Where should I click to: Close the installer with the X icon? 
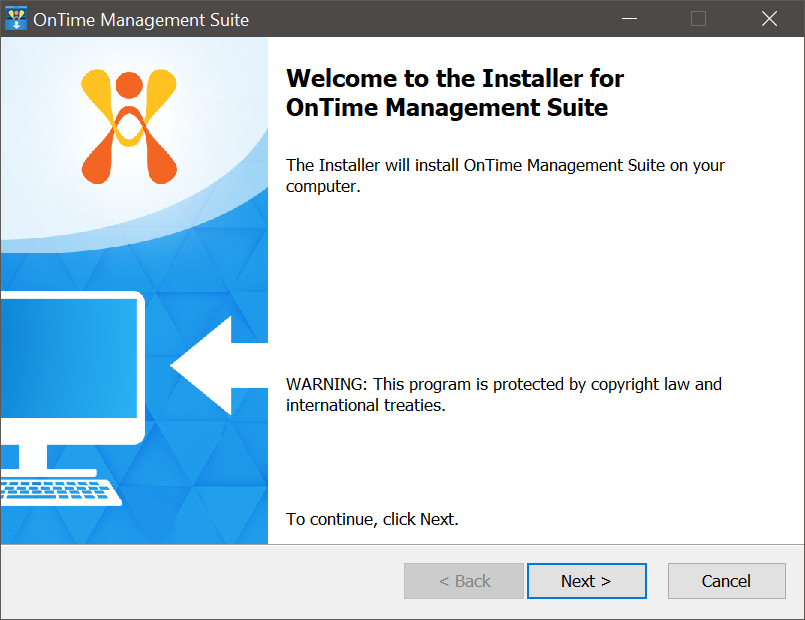[x=769, y=18]
